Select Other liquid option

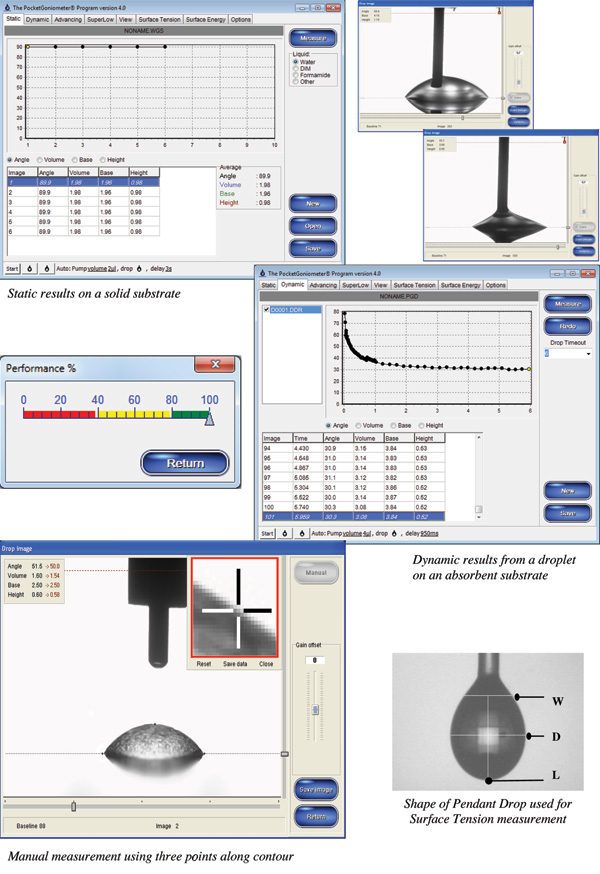pos(296,82)
